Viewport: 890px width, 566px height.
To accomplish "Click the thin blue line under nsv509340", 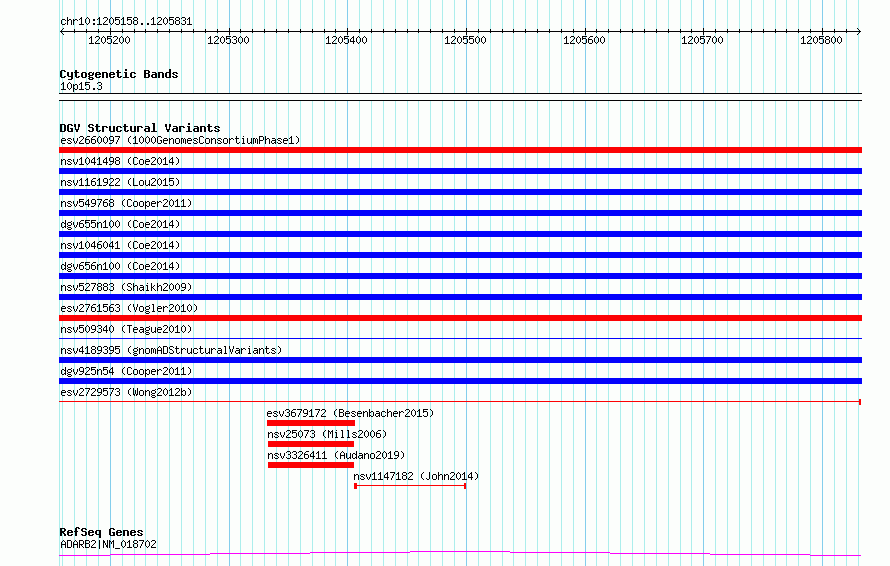I will [460, 339].
